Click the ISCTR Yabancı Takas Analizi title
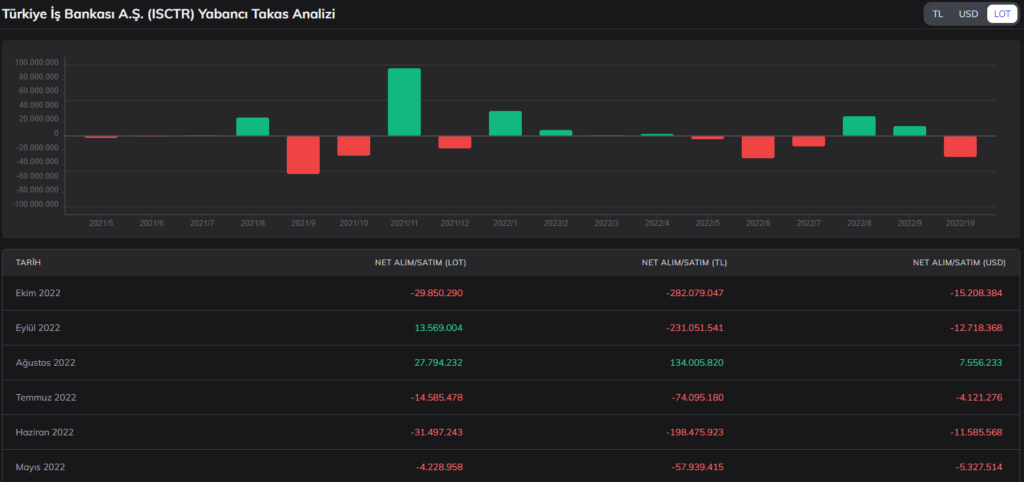The width and height of the screenshot is (1024, 482). click(x=168, y=14)
